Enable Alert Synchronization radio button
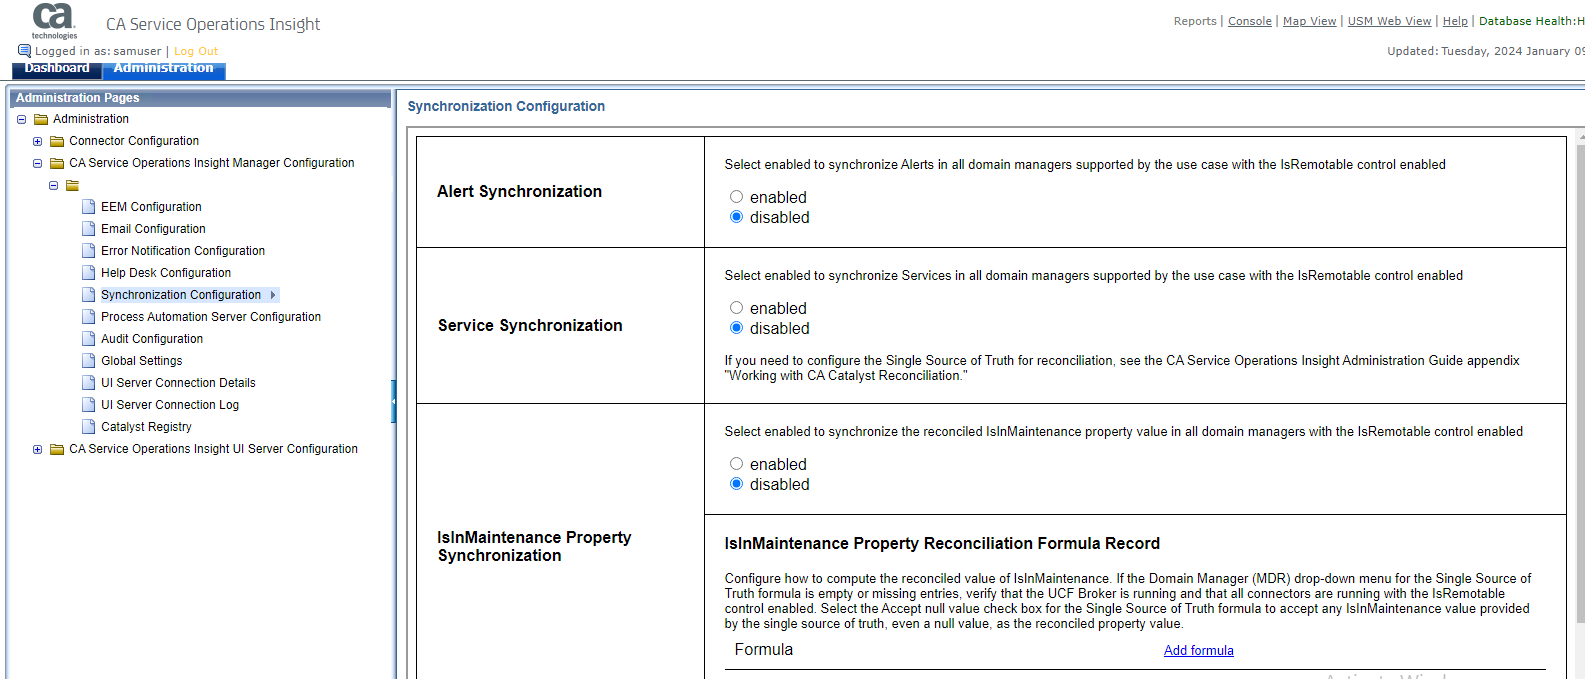 [736, 197]
